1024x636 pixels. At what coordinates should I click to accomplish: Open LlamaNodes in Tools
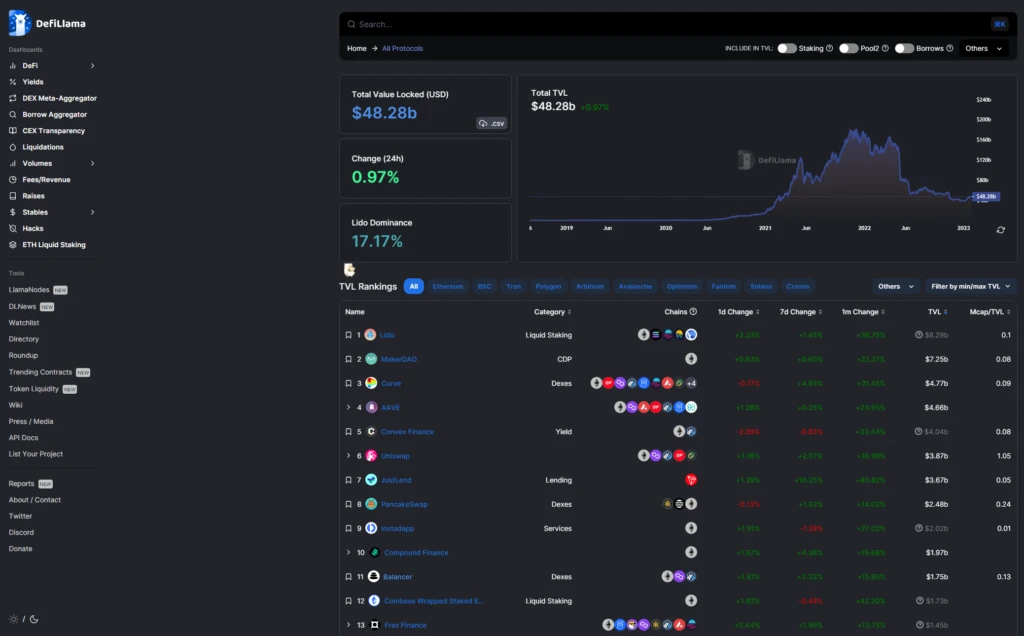tap(29, 290)
